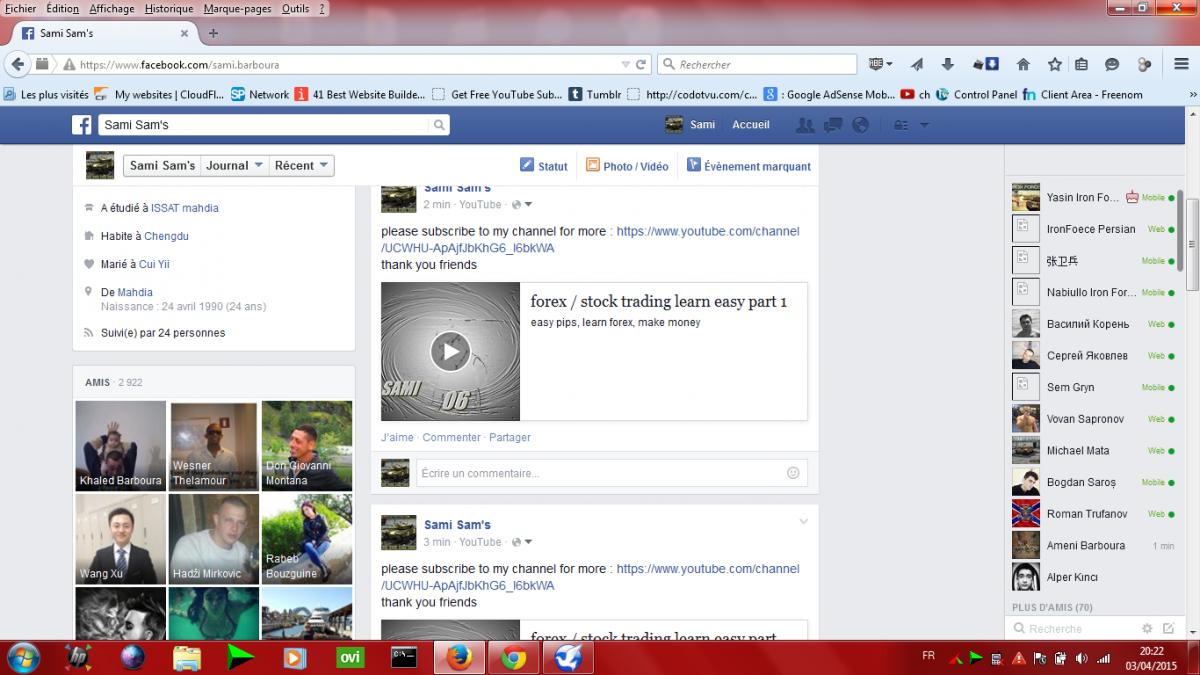Viewport: 1200px width, 675px height.
Task: Open chat with Michael Mata
Action: pos(1091,450)
